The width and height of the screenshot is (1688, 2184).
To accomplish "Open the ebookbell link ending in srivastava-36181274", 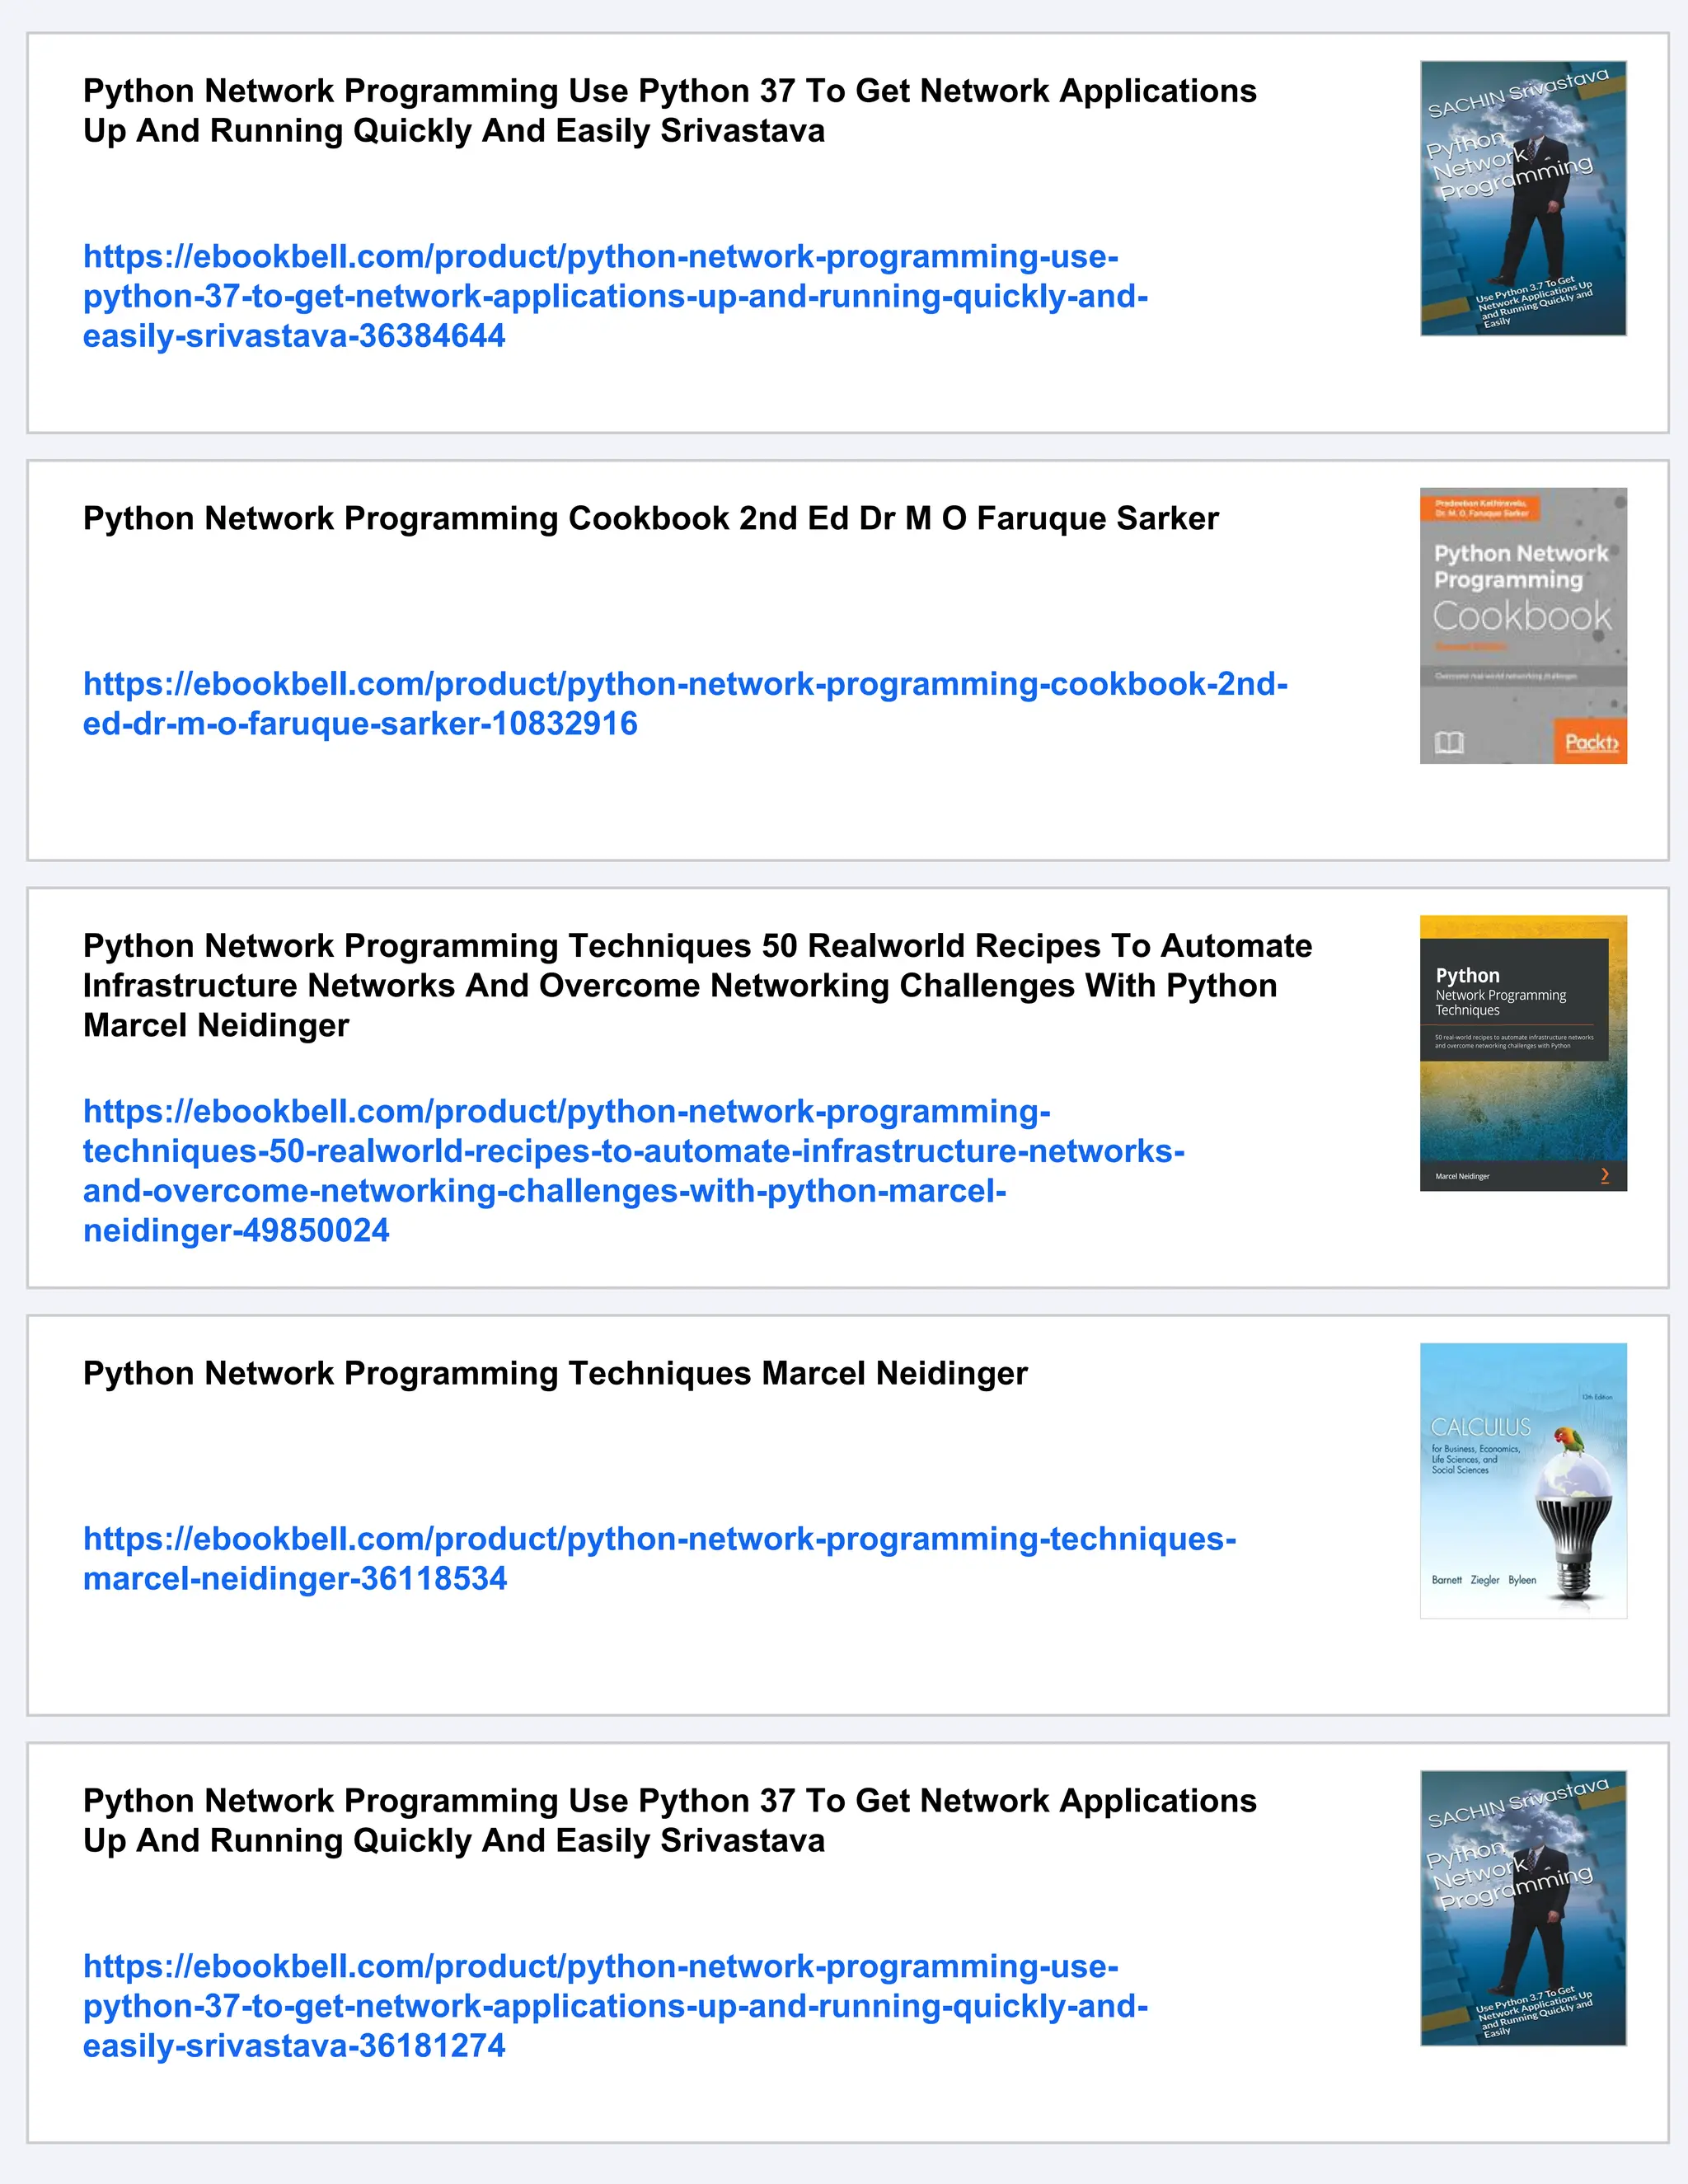I will pyautogui.click(x=615, y=2006).
